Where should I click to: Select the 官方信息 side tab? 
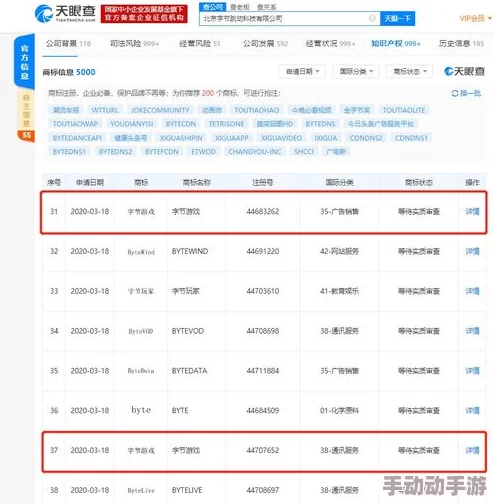point(24,62)
